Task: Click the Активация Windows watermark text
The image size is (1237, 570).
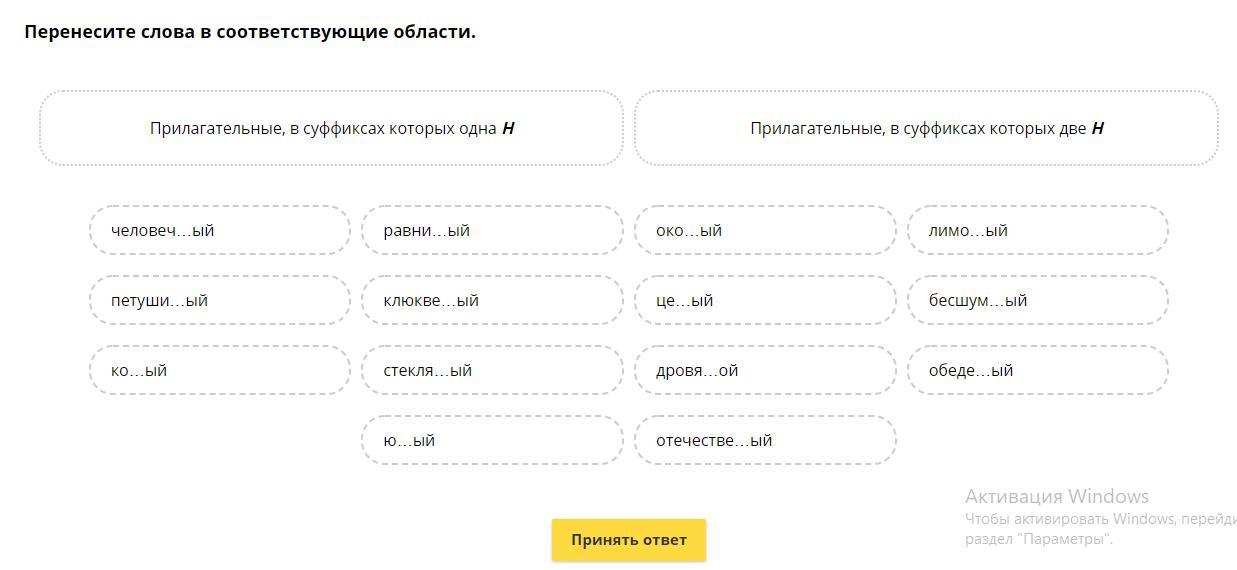Action: 1056,496
